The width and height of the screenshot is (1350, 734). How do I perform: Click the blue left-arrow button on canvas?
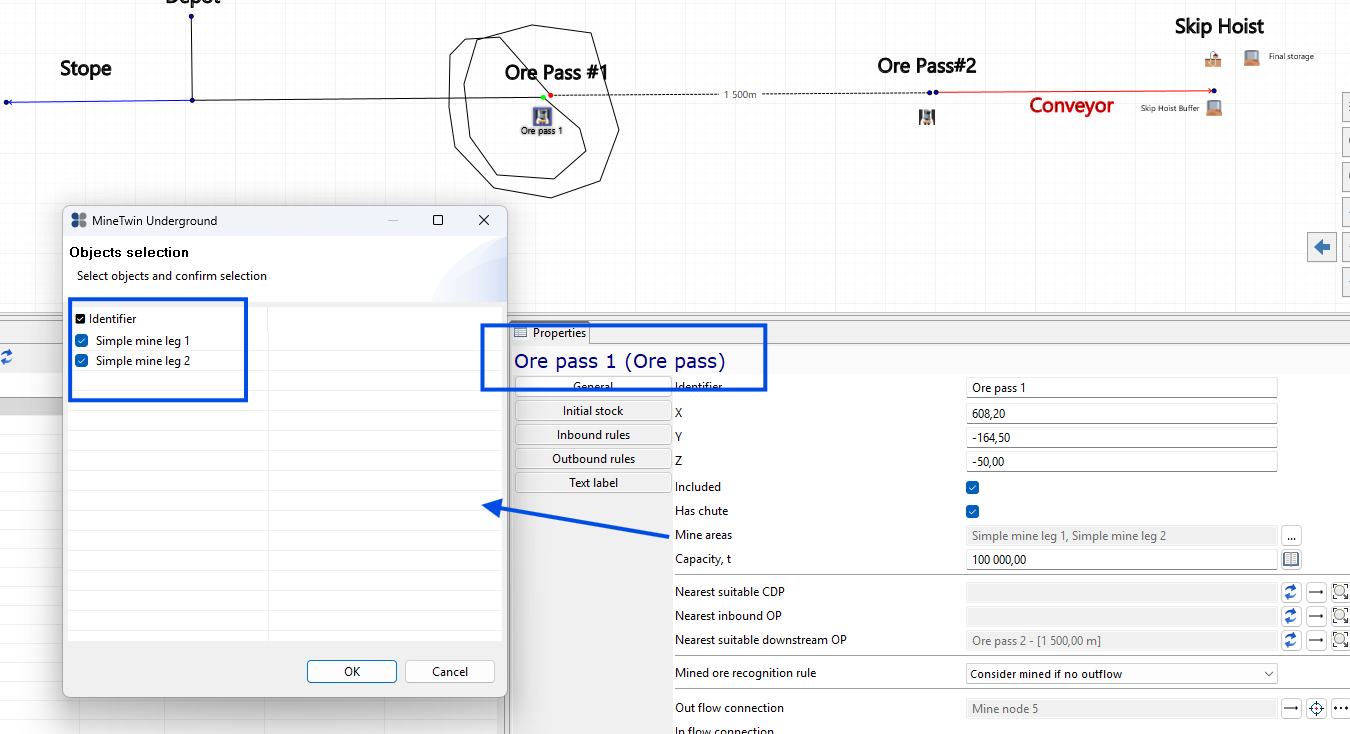click(x=1322, y=247)
